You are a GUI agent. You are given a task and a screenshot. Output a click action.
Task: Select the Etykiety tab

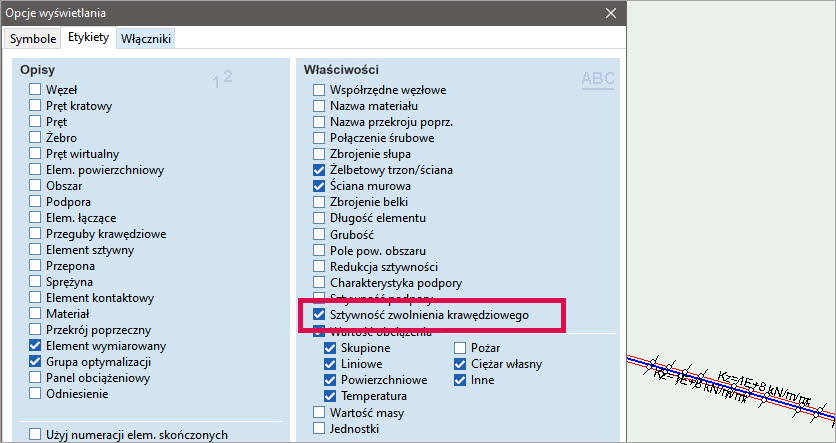[88, 38]
